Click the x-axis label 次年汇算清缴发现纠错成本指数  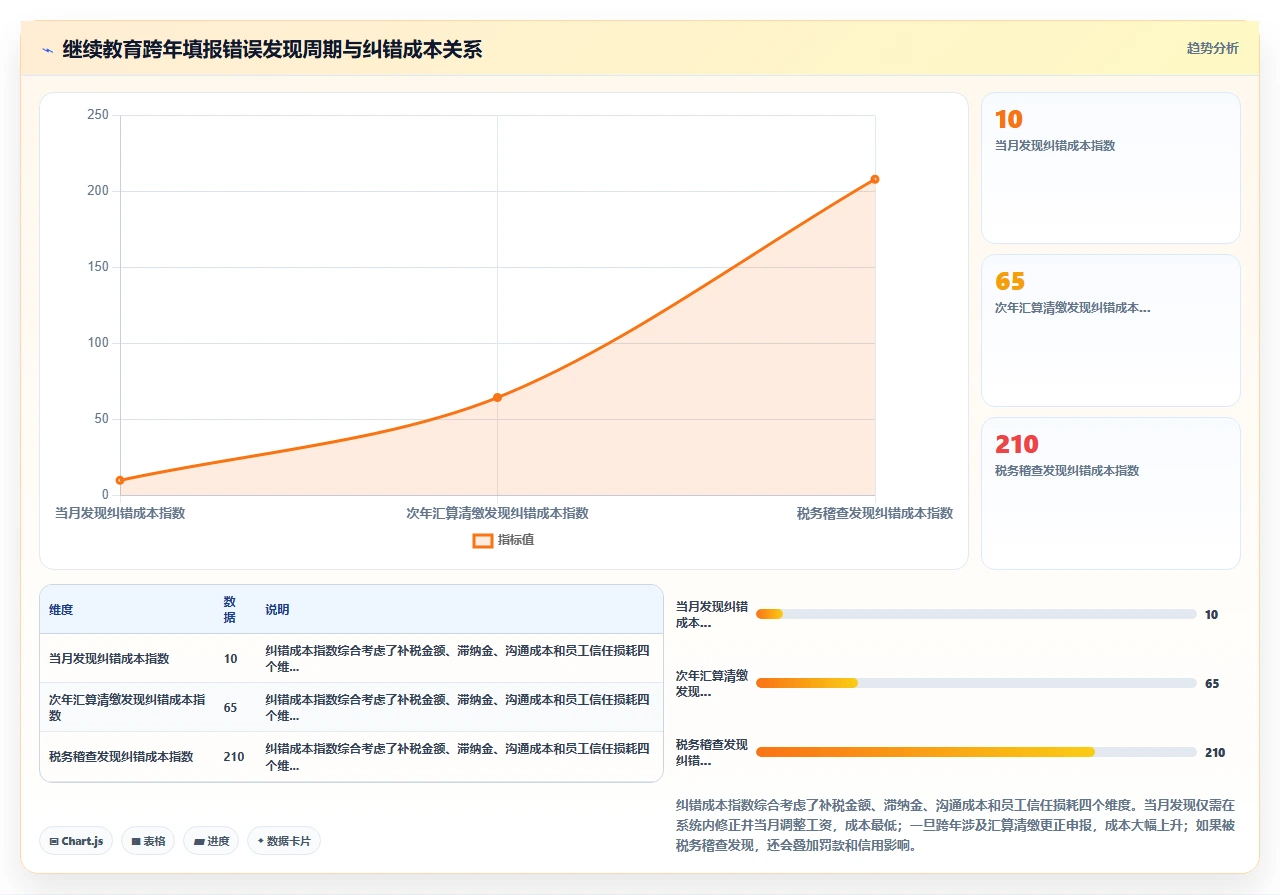click(x=497, y=513)
